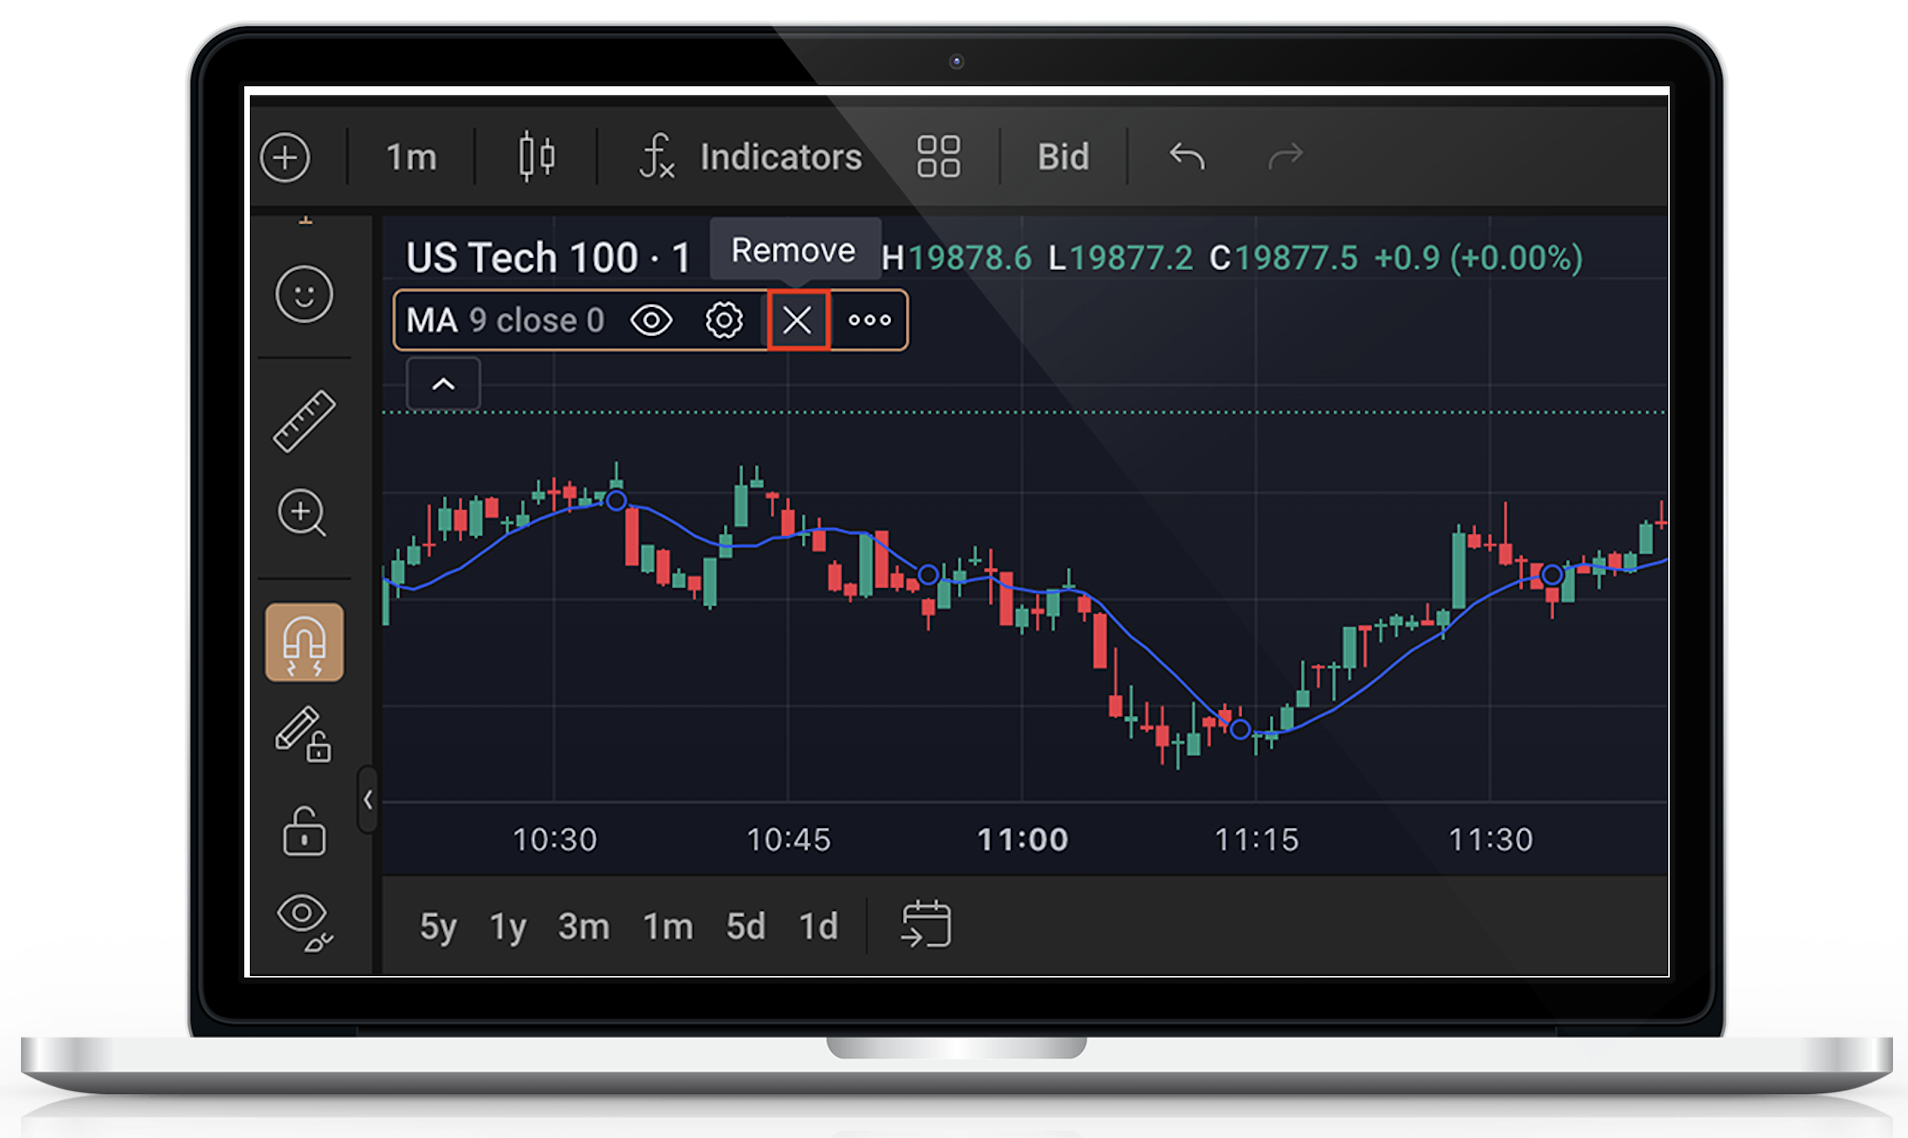The height and width of the screenshot is (1138, 1908).
Task: Open the layout grid selector
Action: point(938,157)
